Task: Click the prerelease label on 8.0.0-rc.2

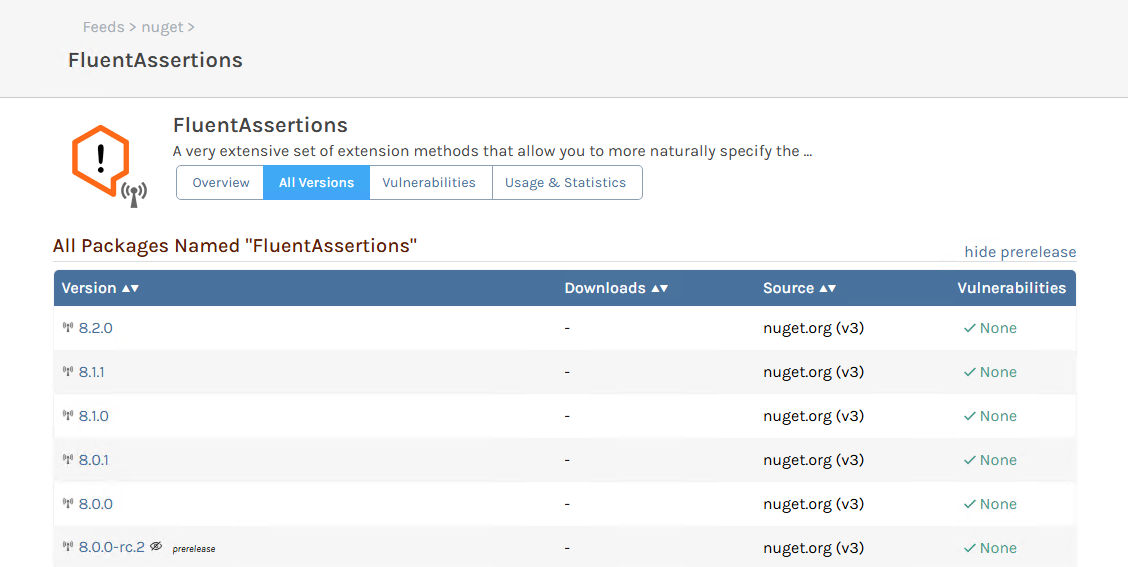Action: point(194,549)
